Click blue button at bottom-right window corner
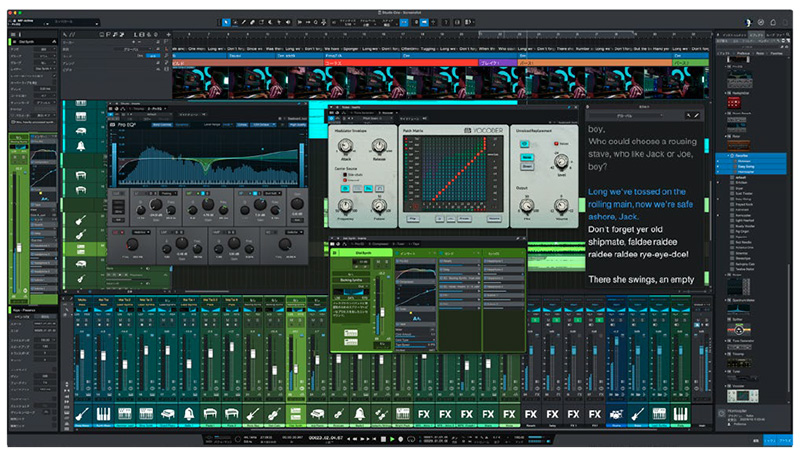800x454 pixels. 785,440
